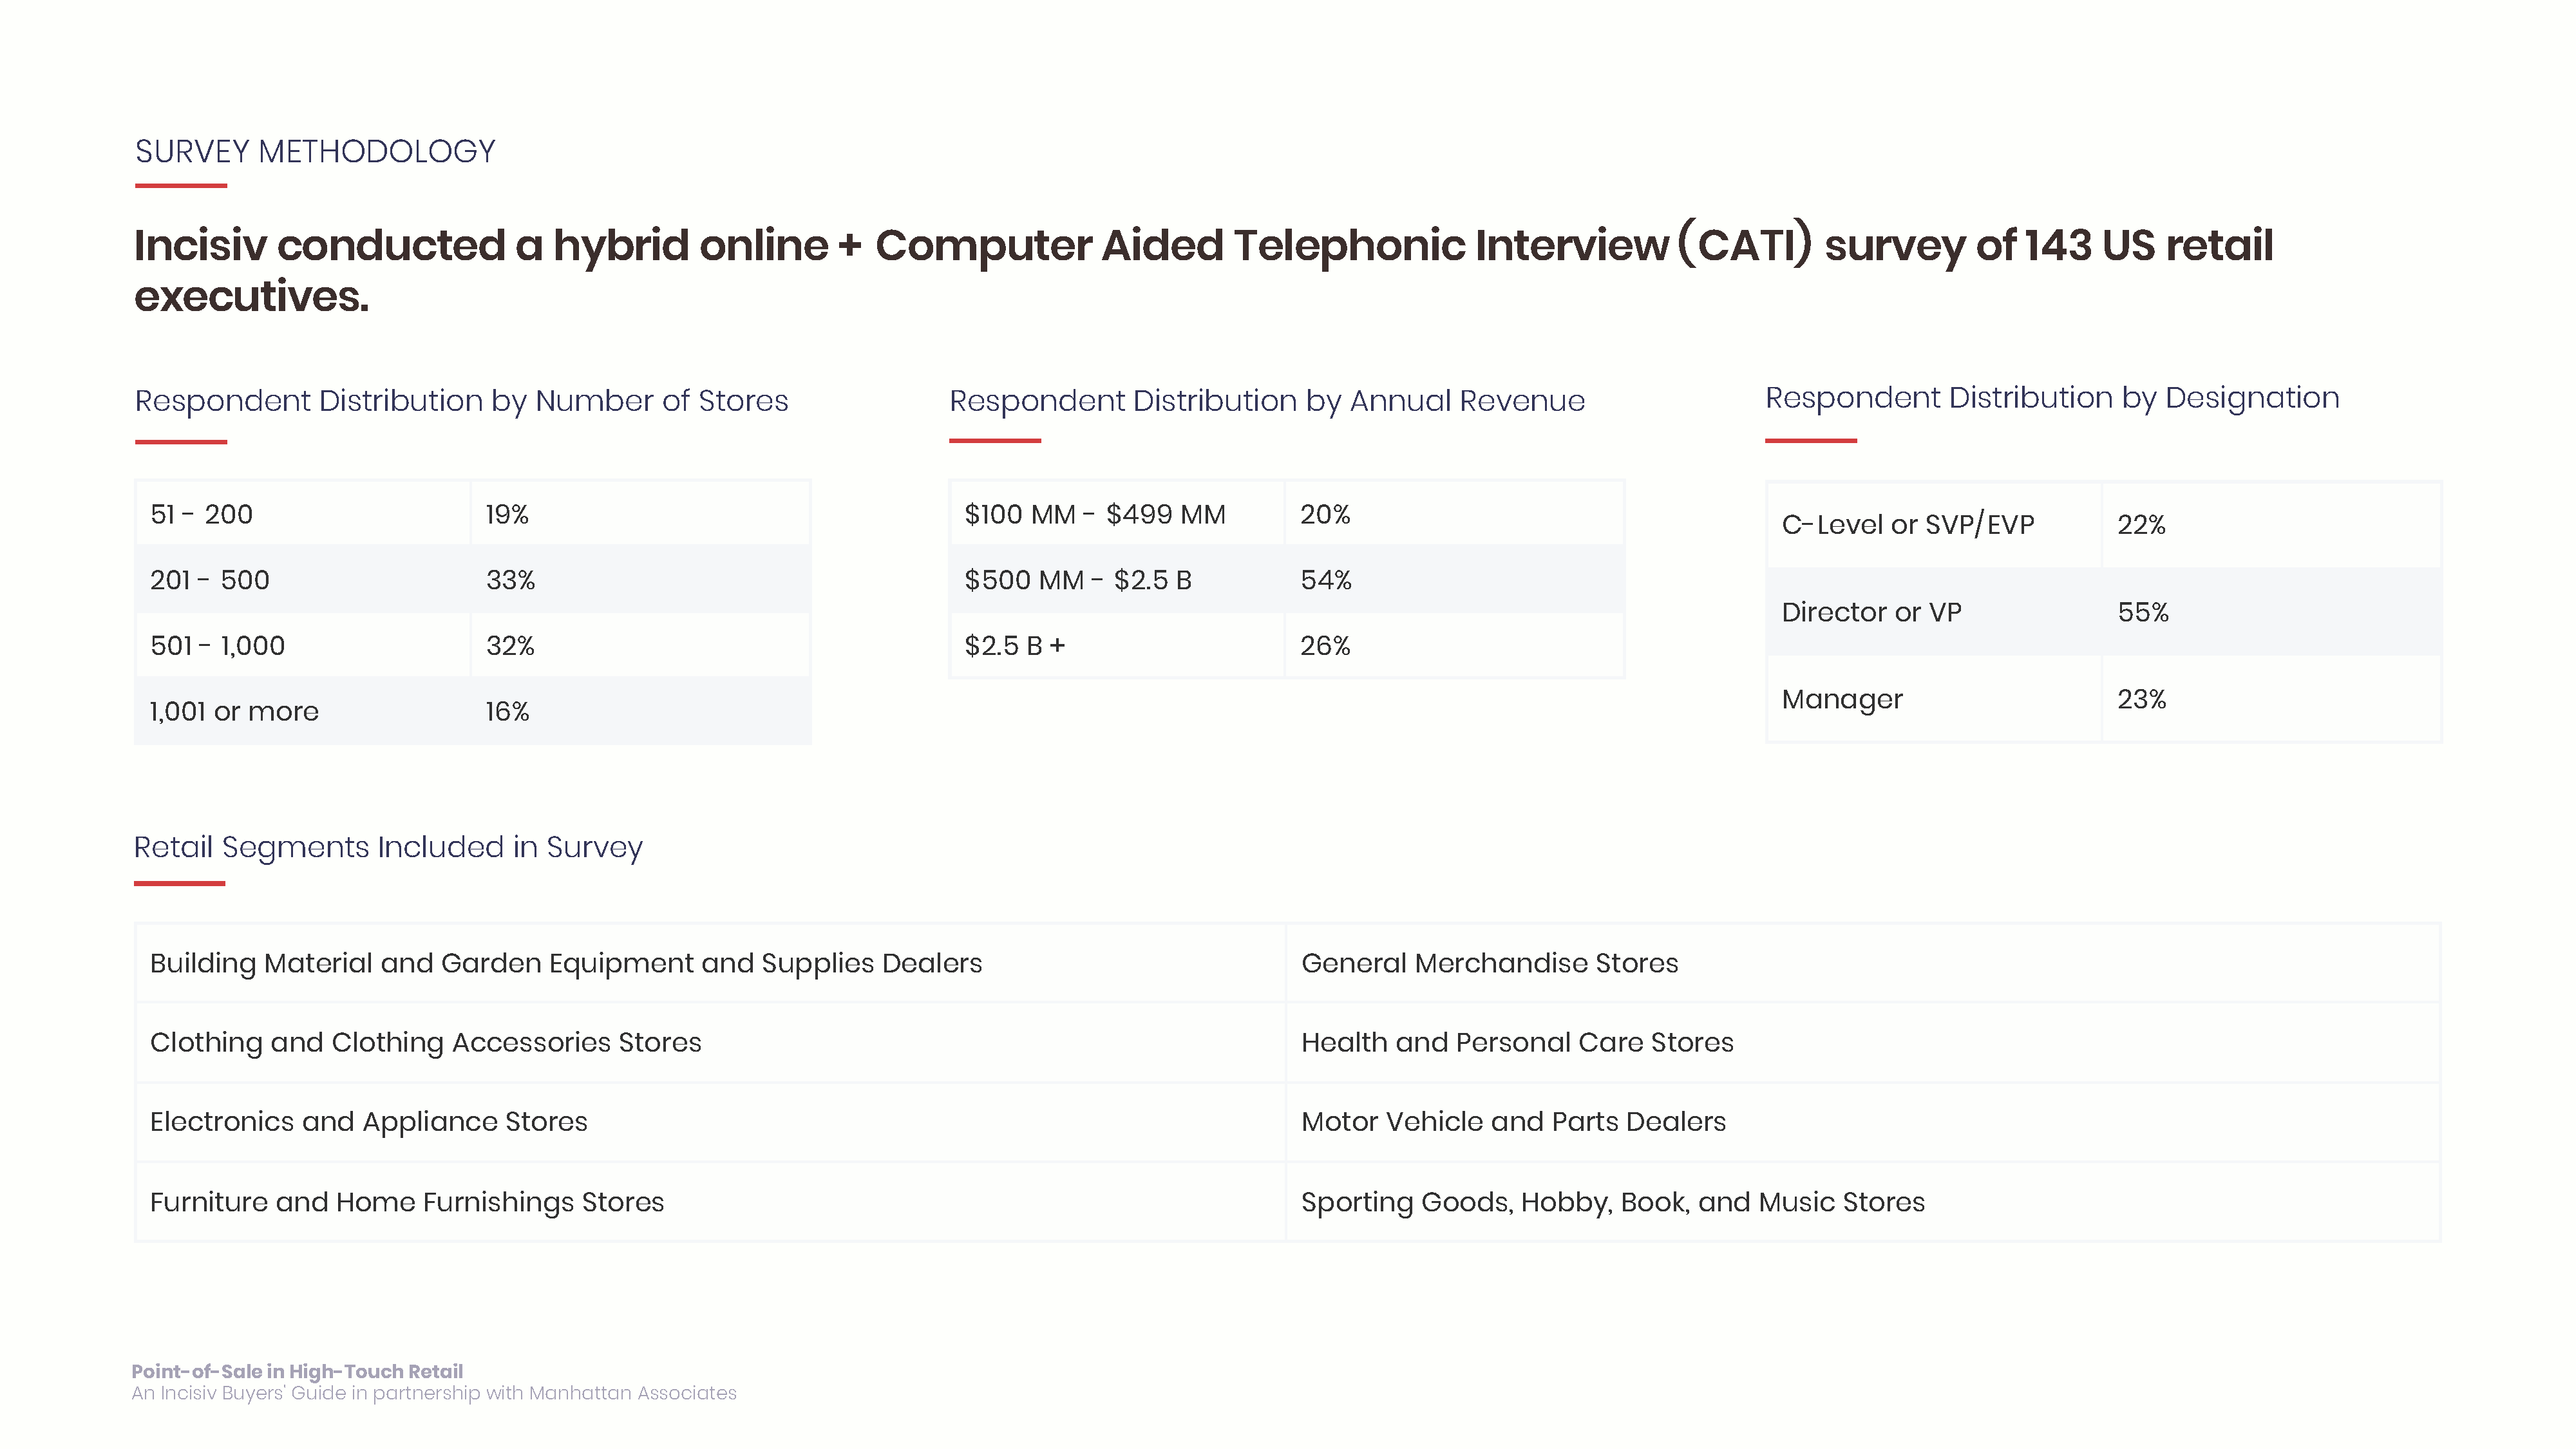The width and height of the screenshot is (2576, 1449).
Task: Click Respondent Distribution by Annual Revenue heading
Action: 1267,401
